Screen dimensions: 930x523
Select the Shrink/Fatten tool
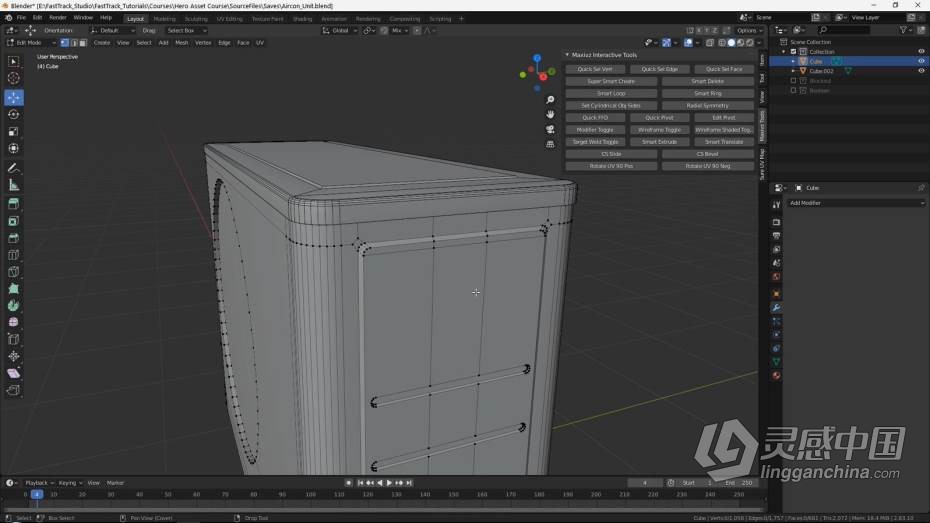click(x=14, y=356)
